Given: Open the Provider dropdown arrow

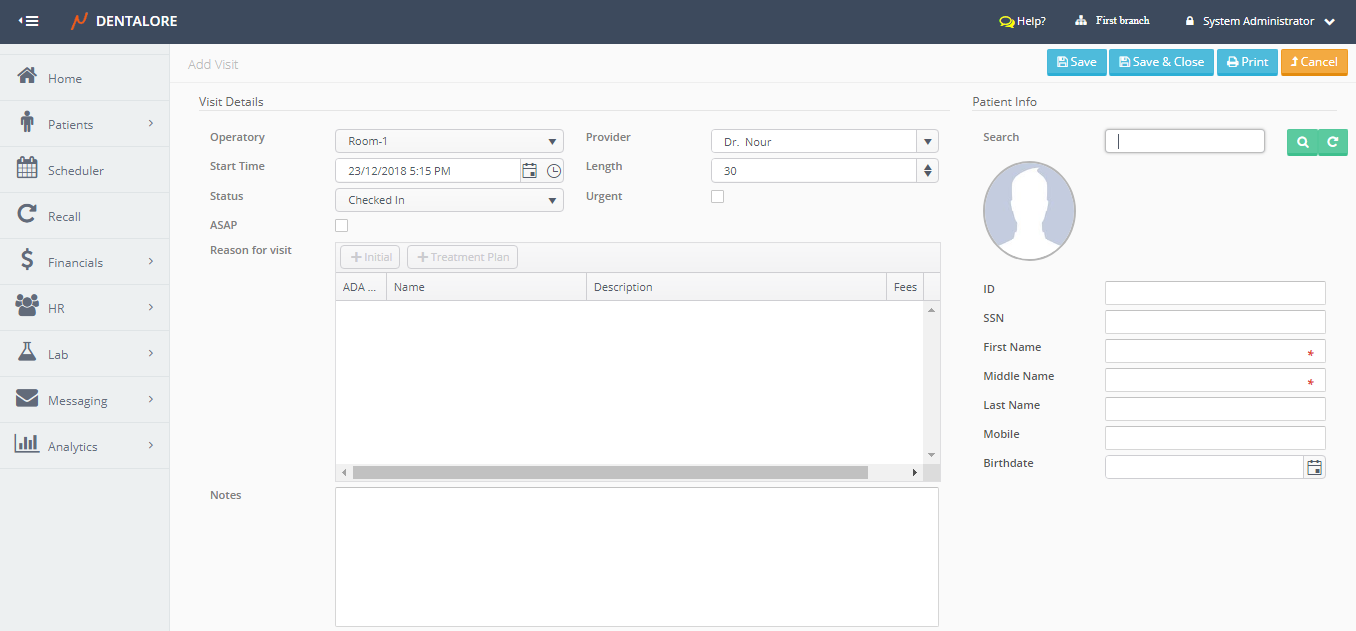Looking at the screenshot, I should click(x=928, y=142).
